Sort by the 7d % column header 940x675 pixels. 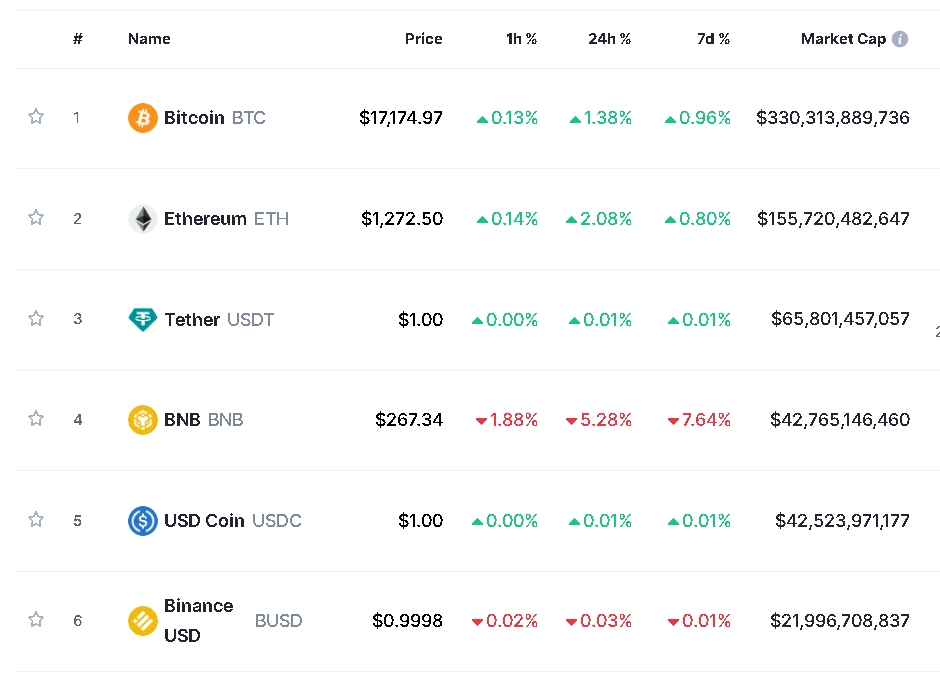713,39
